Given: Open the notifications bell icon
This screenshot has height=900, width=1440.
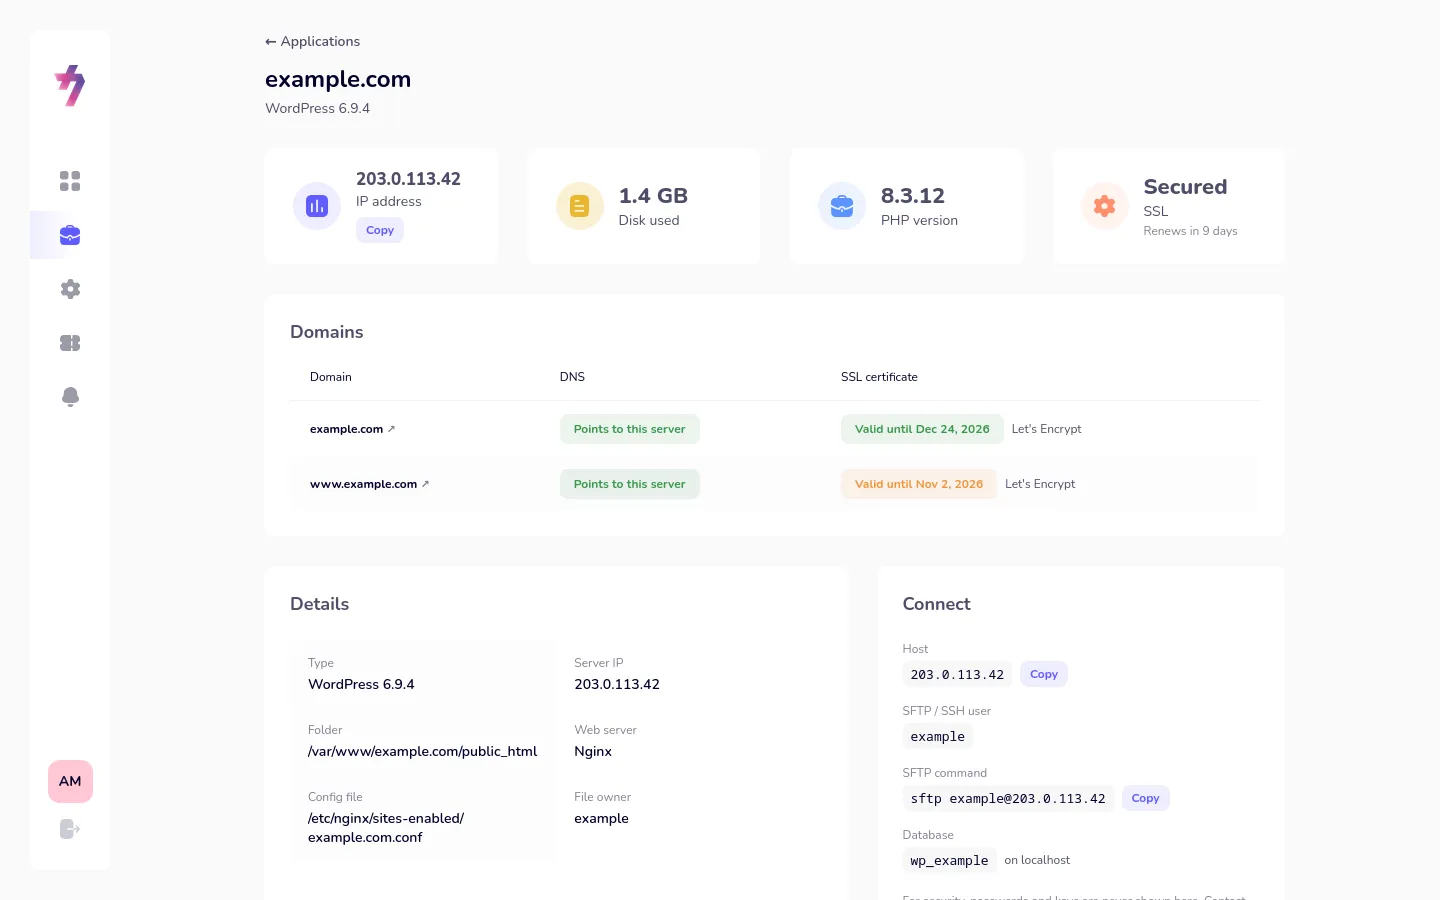Looking at the screenshot, I should 70,397.
